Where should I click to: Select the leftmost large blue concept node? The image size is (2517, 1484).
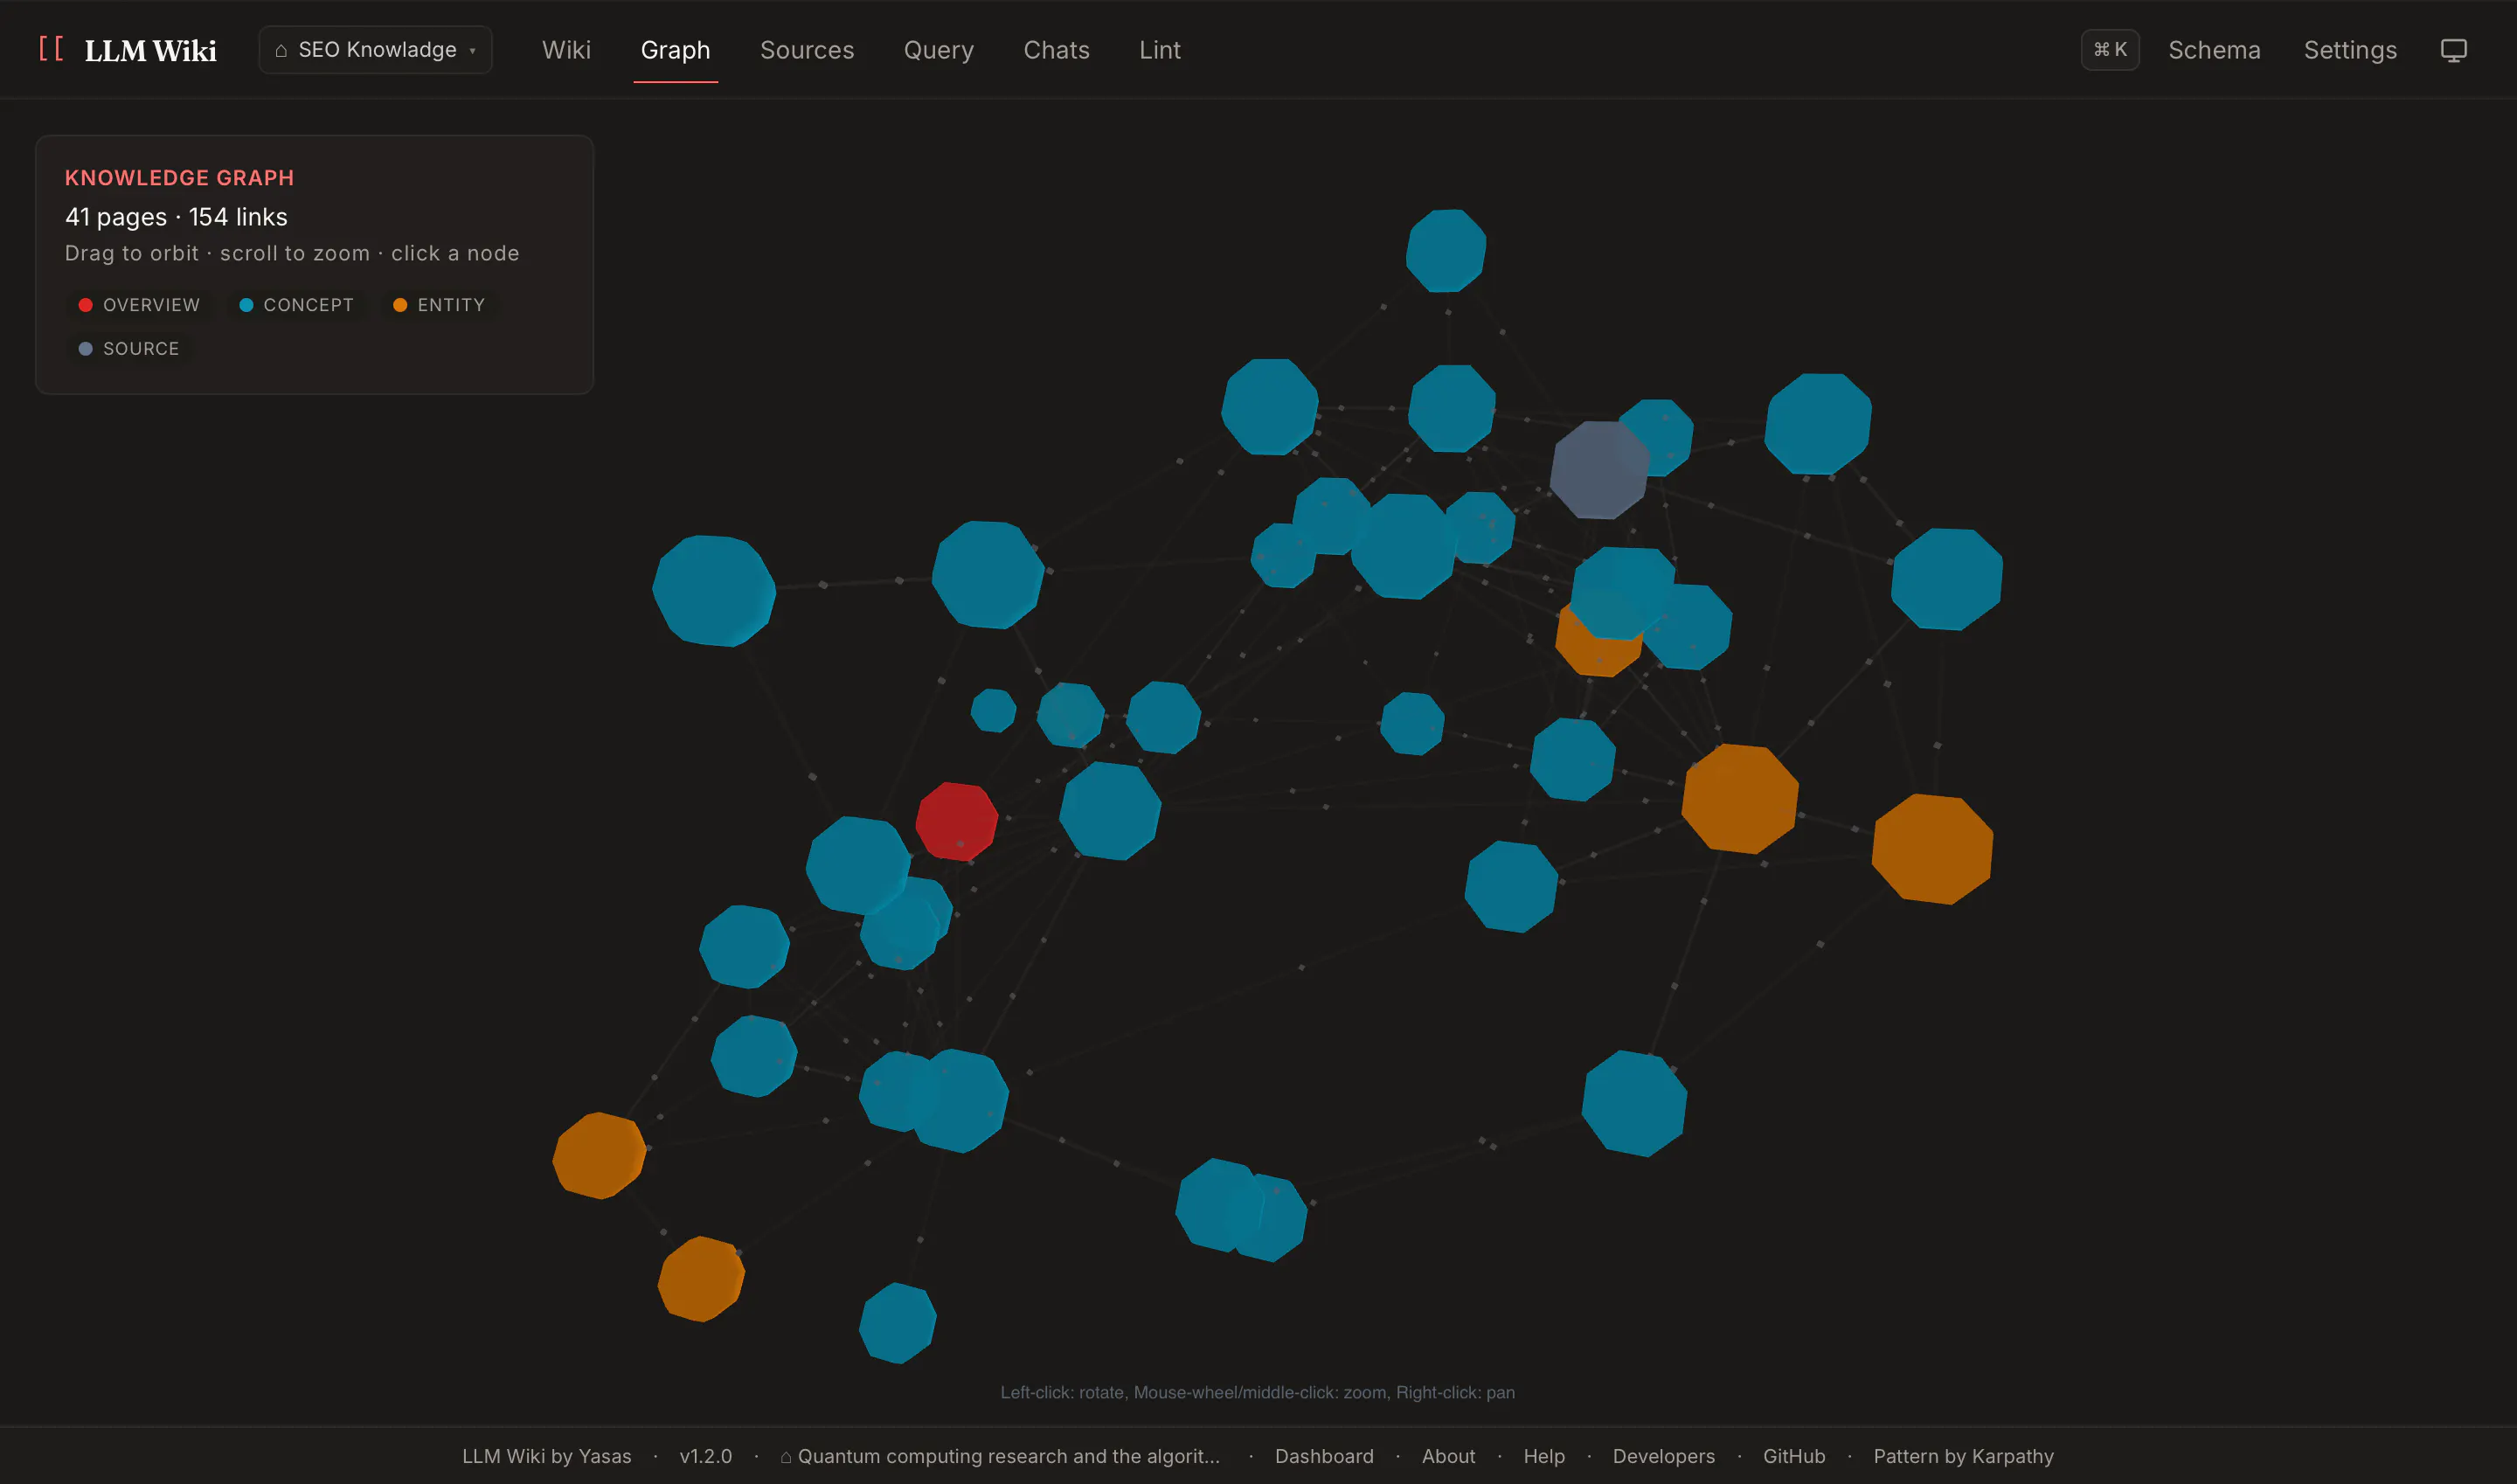pos(713,590)
